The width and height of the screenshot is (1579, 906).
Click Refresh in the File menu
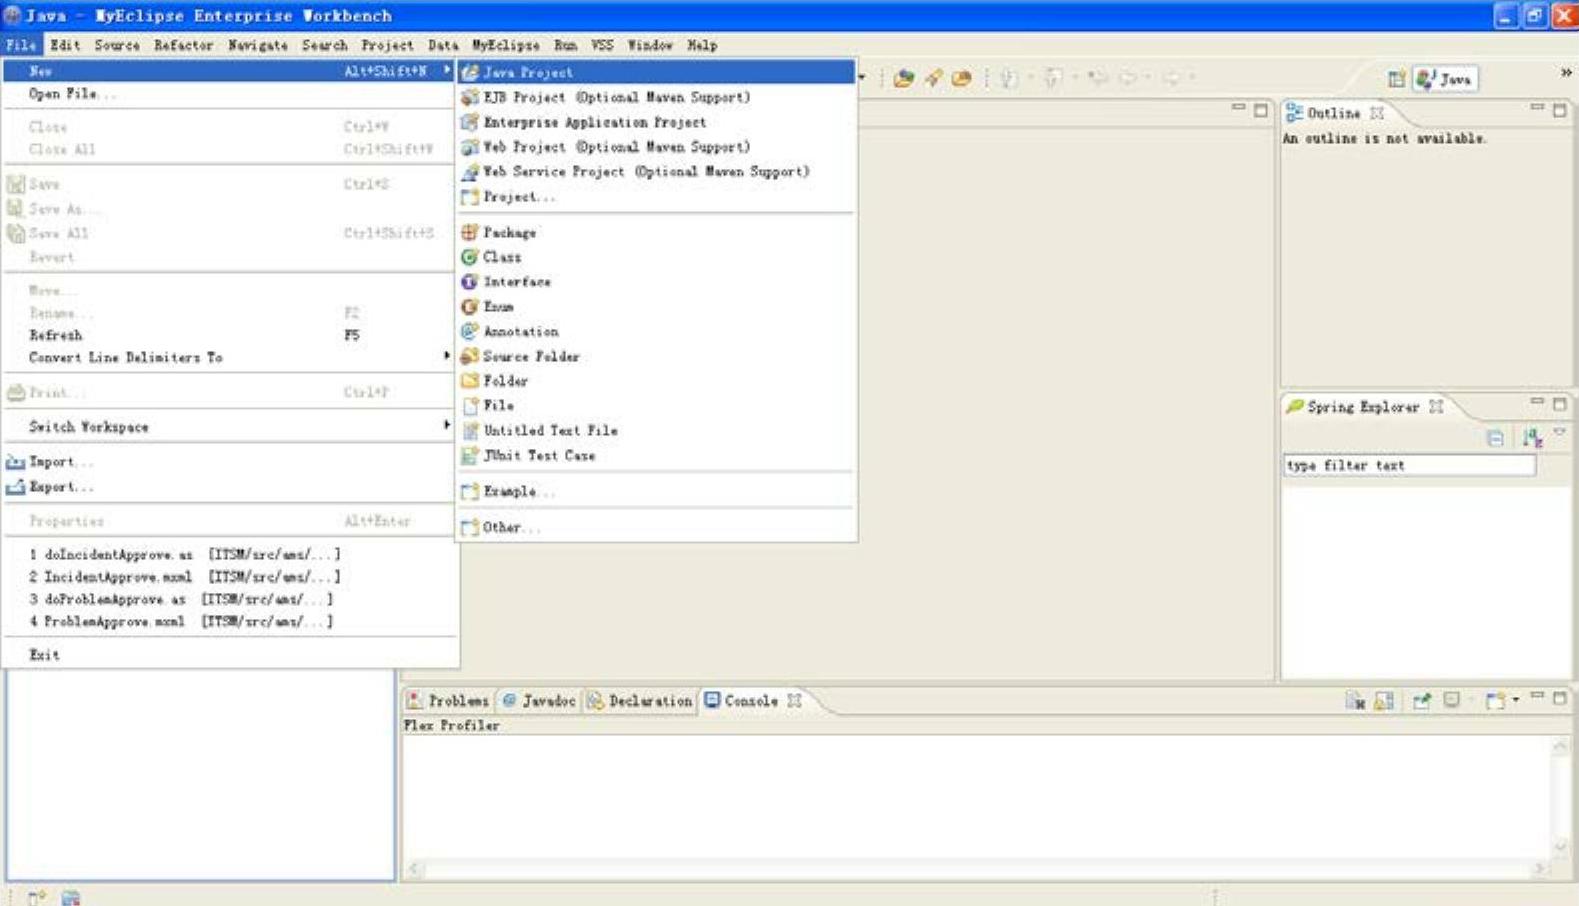(x=230, y=335)
